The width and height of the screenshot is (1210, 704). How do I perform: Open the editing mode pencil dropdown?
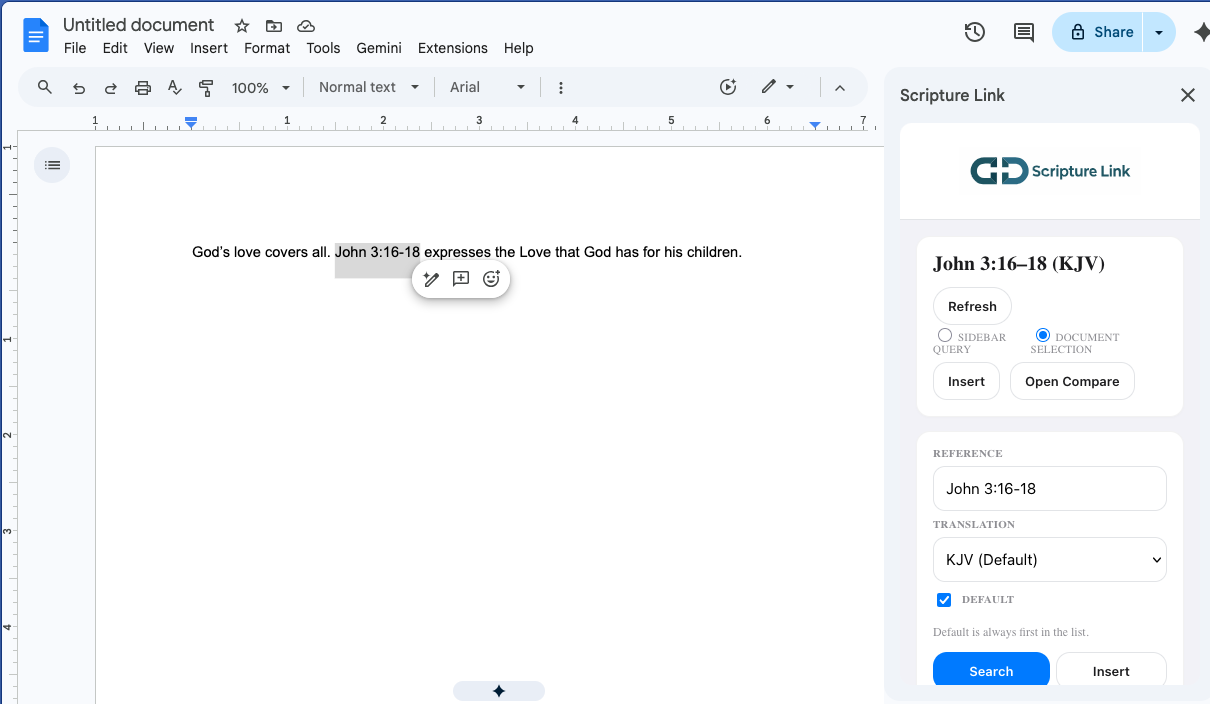777,87
